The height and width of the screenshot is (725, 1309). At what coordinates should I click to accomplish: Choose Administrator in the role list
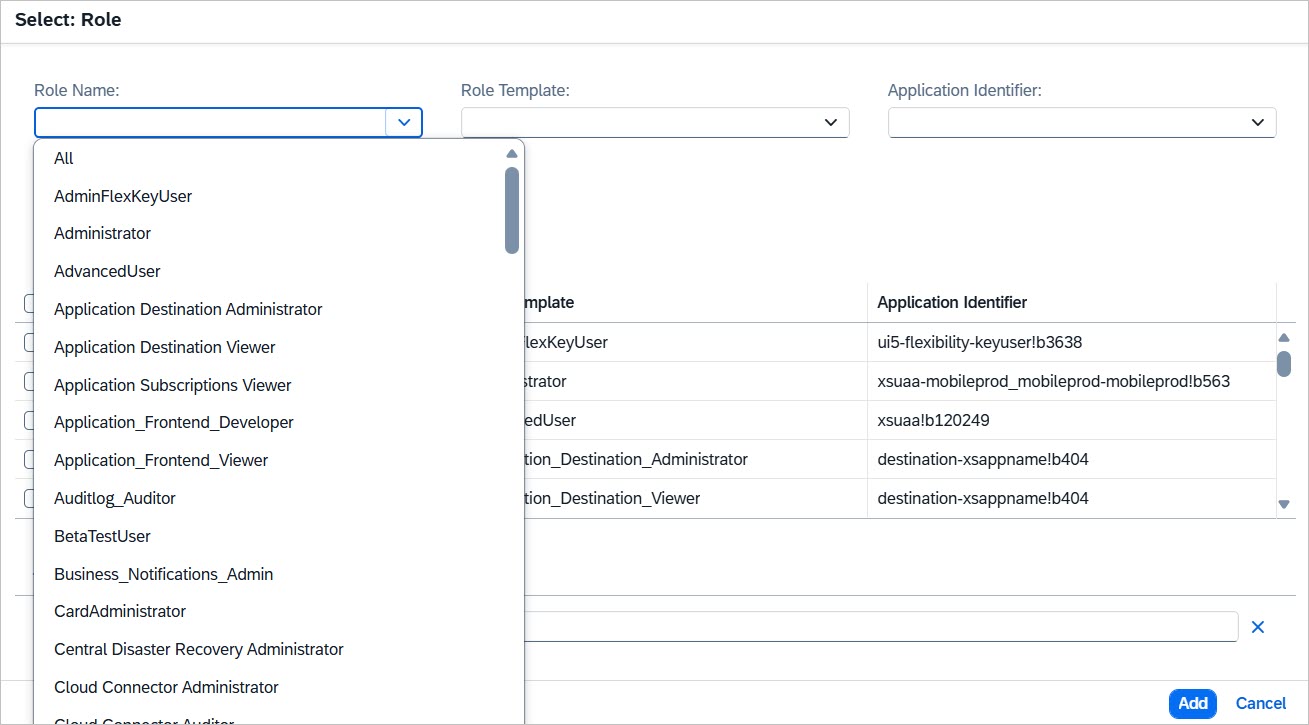pyautogui.click(x=102, y=233)
